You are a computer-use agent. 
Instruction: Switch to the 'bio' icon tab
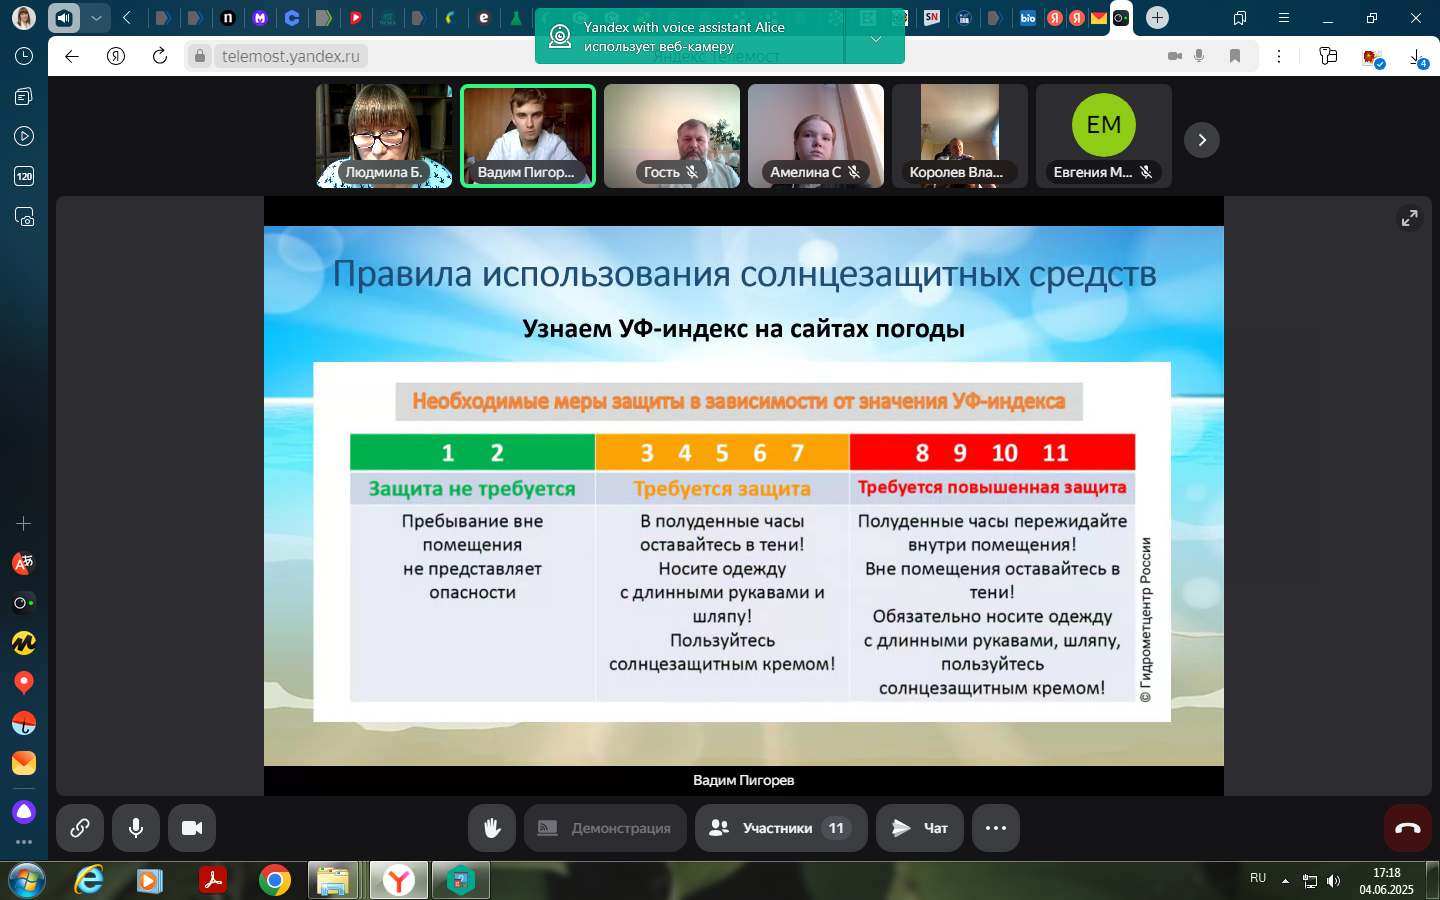tap(1028, 18)
